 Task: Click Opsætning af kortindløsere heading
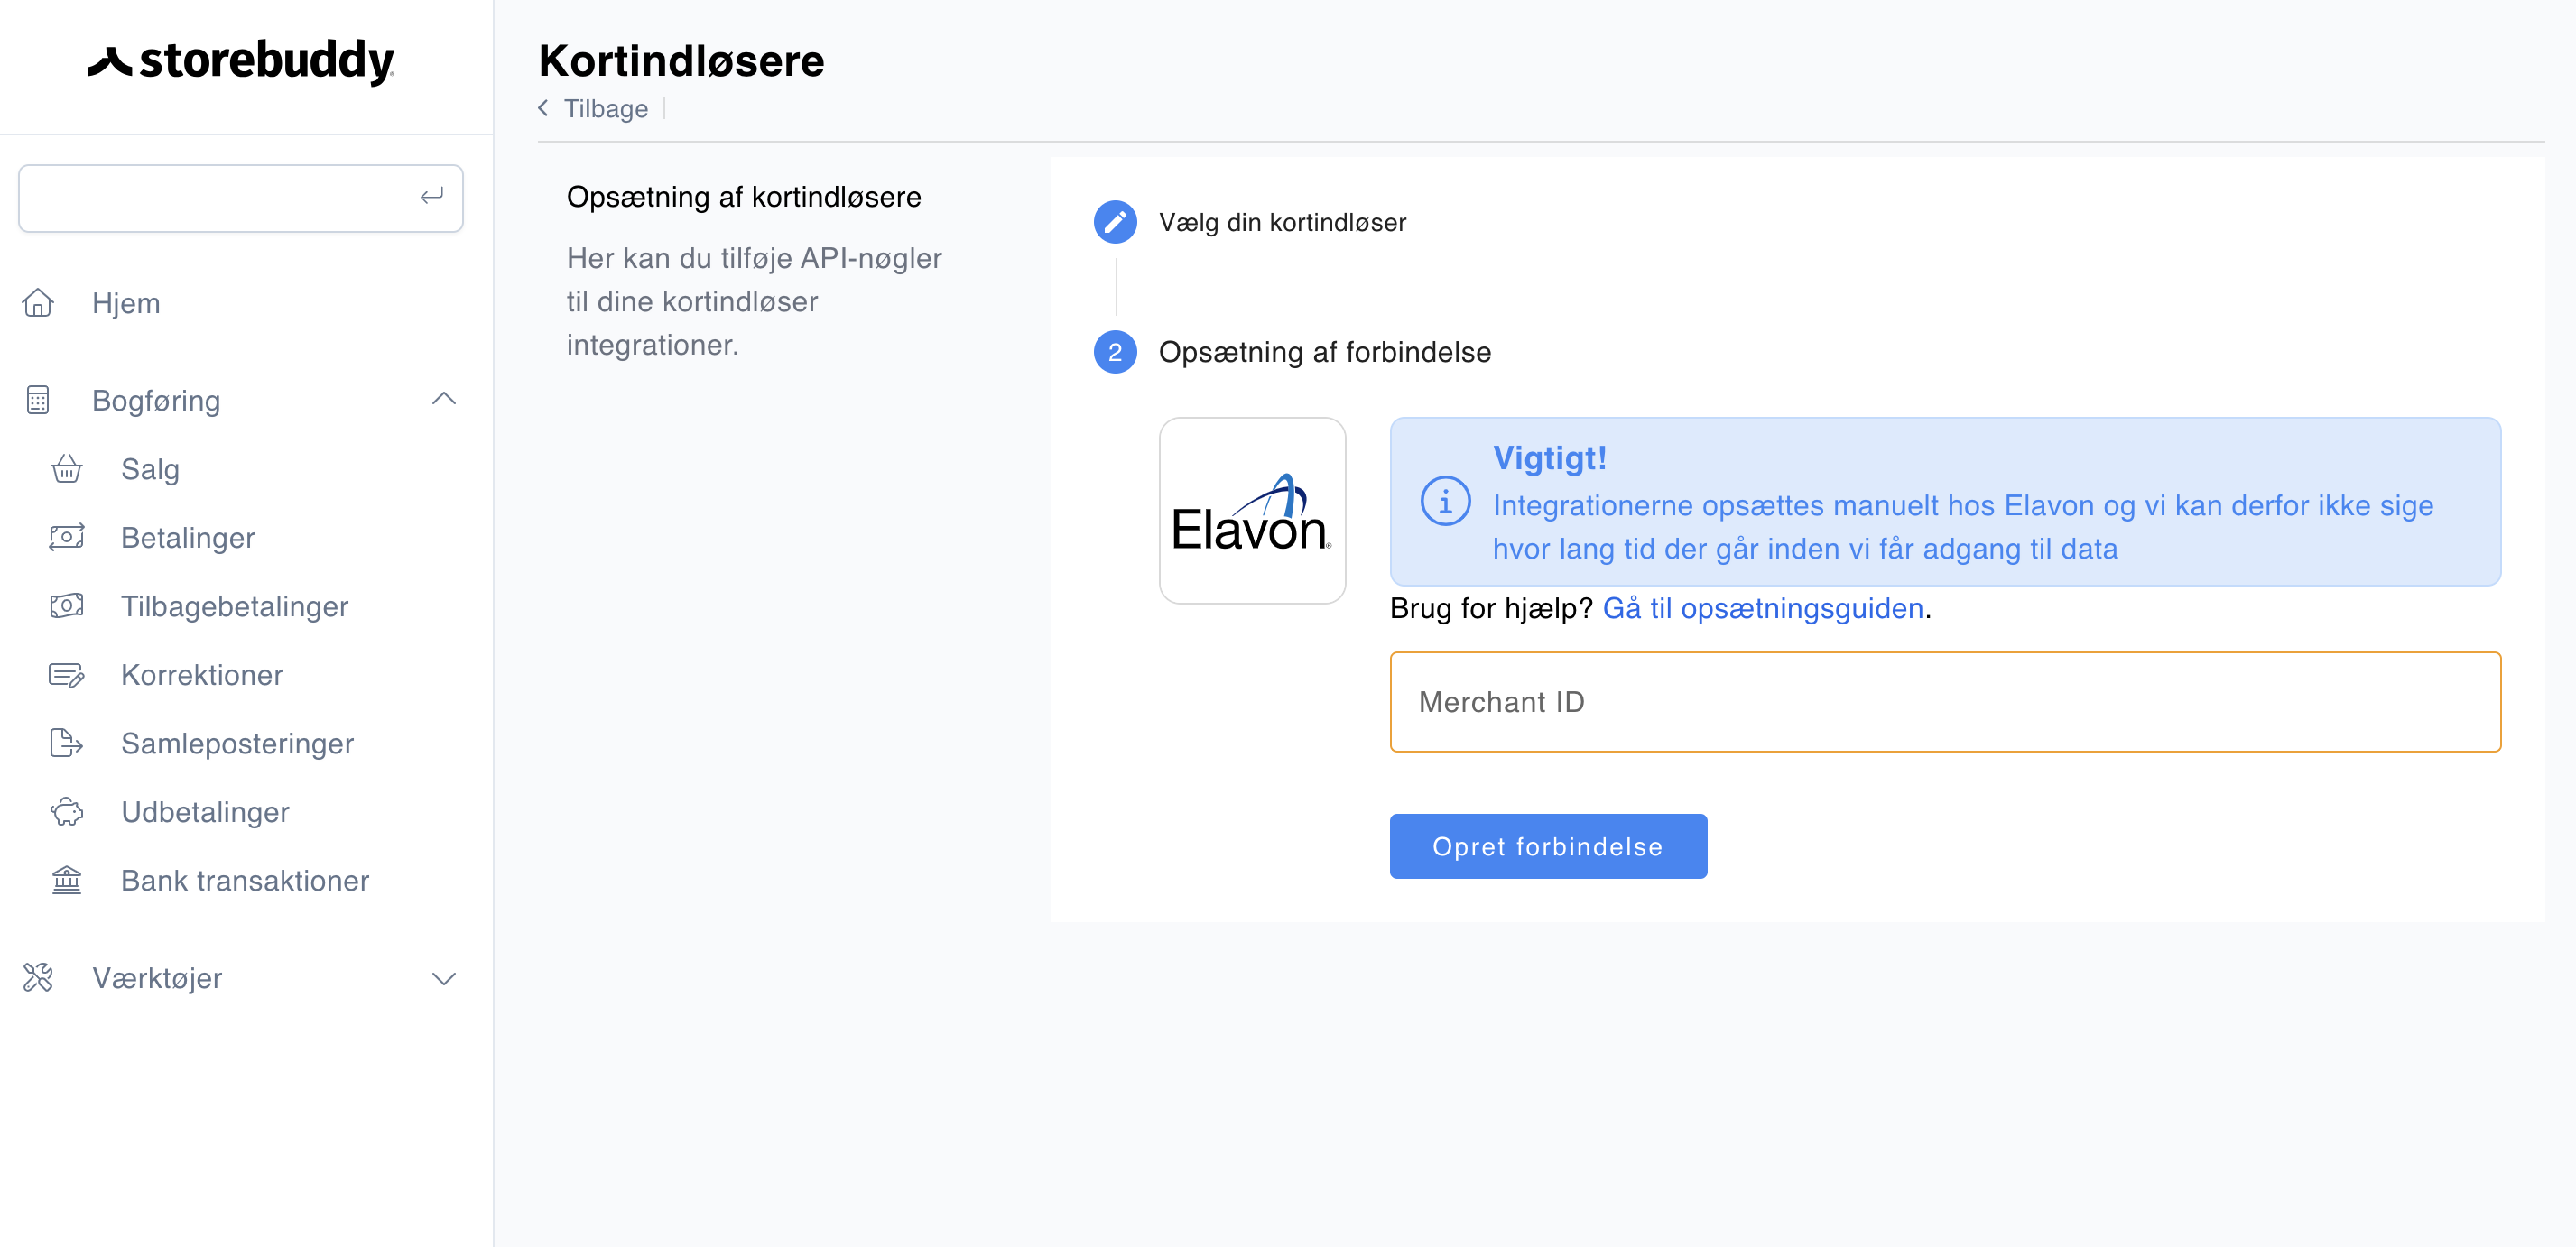click(744, 197)
